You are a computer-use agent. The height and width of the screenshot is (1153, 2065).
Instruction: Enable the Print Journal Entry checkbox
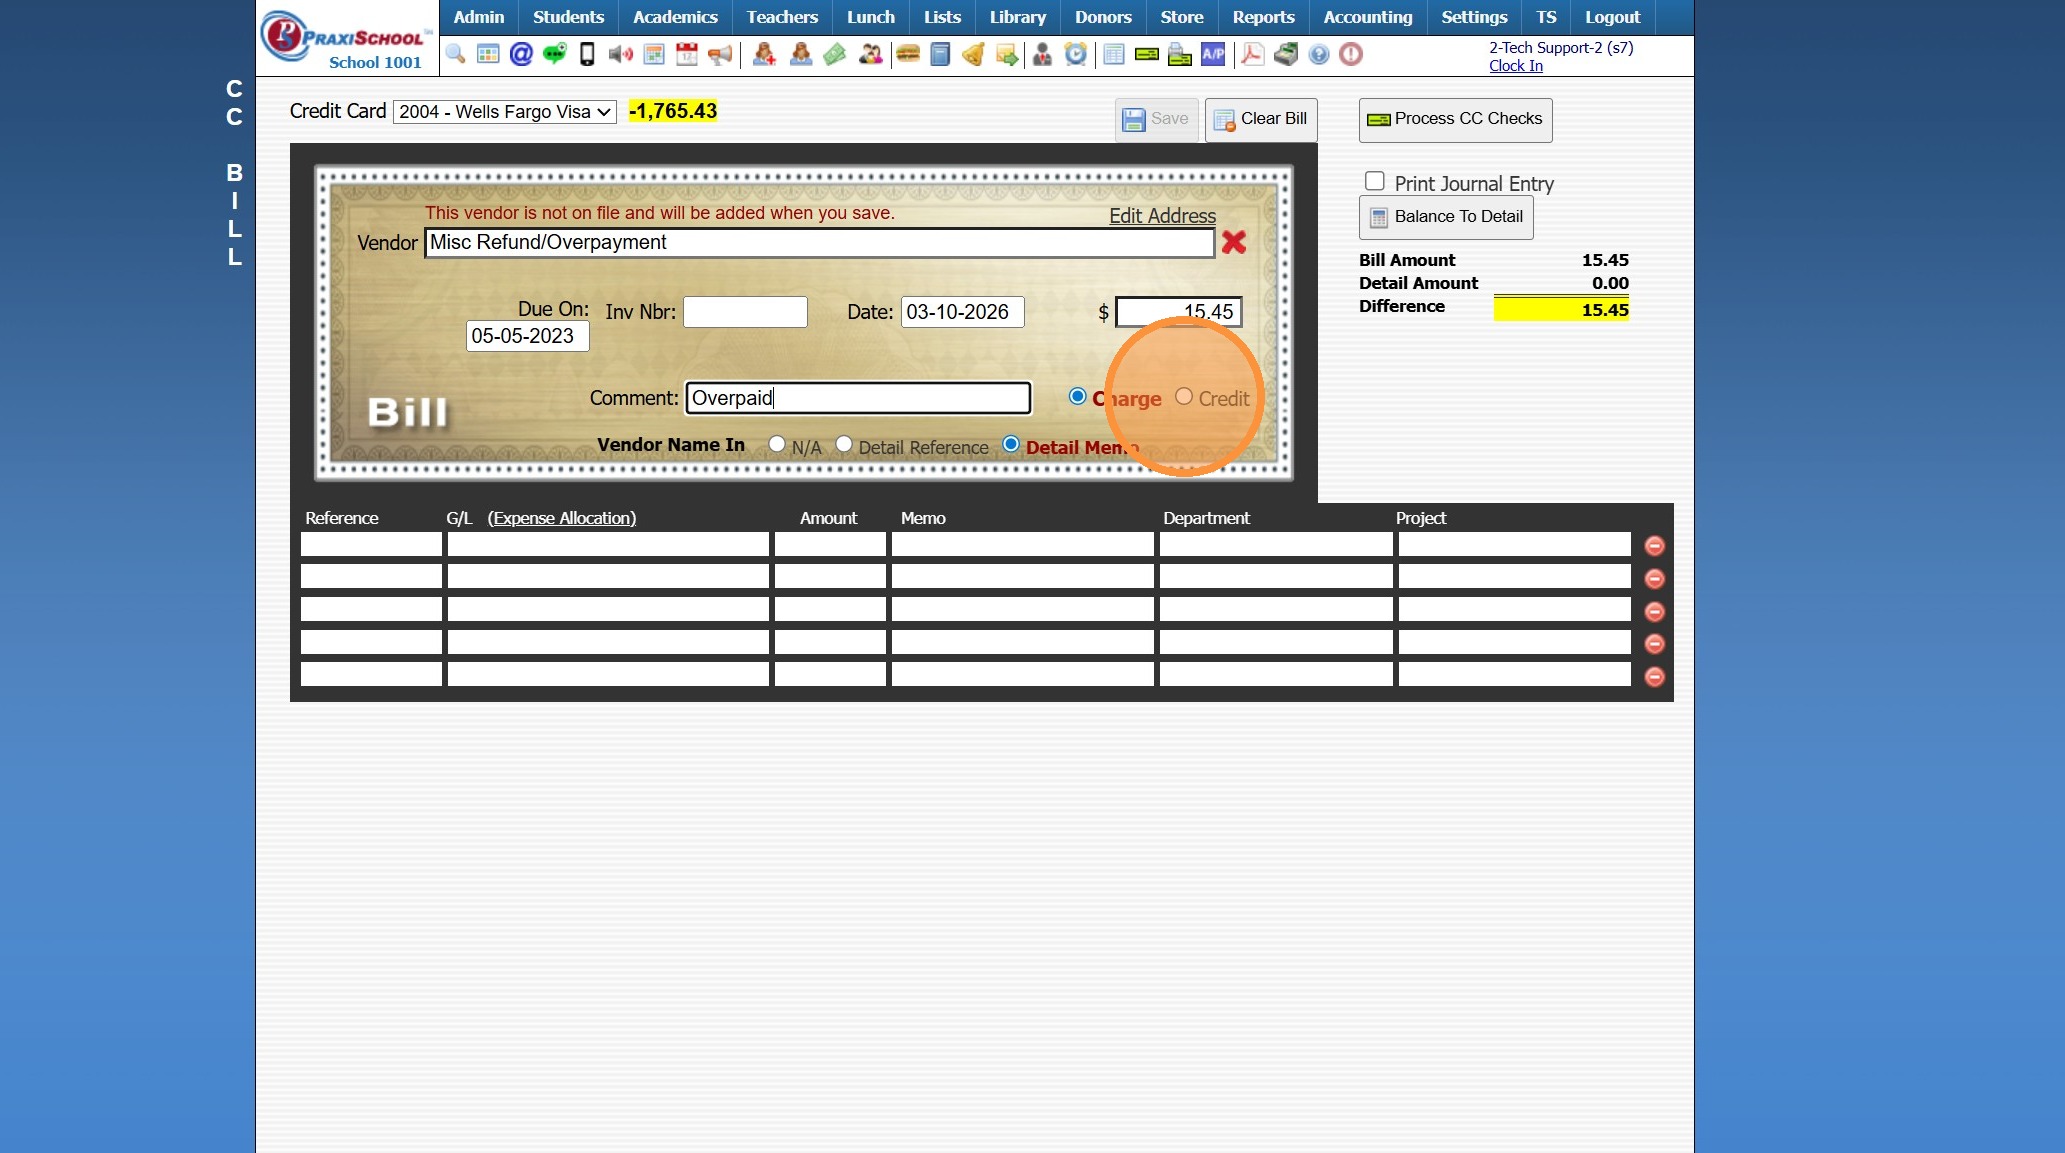coord(1375,181)
